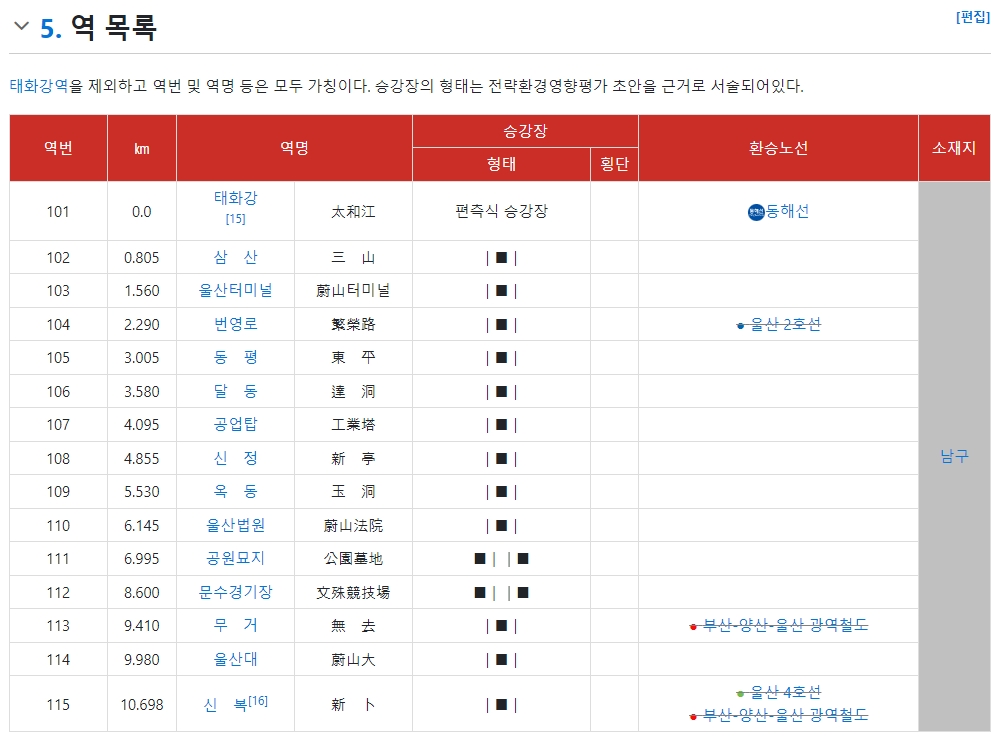Click the 繁榮路 hanja cell
The width and height of the screenshot is (1004, 747).
coord(353,325)
